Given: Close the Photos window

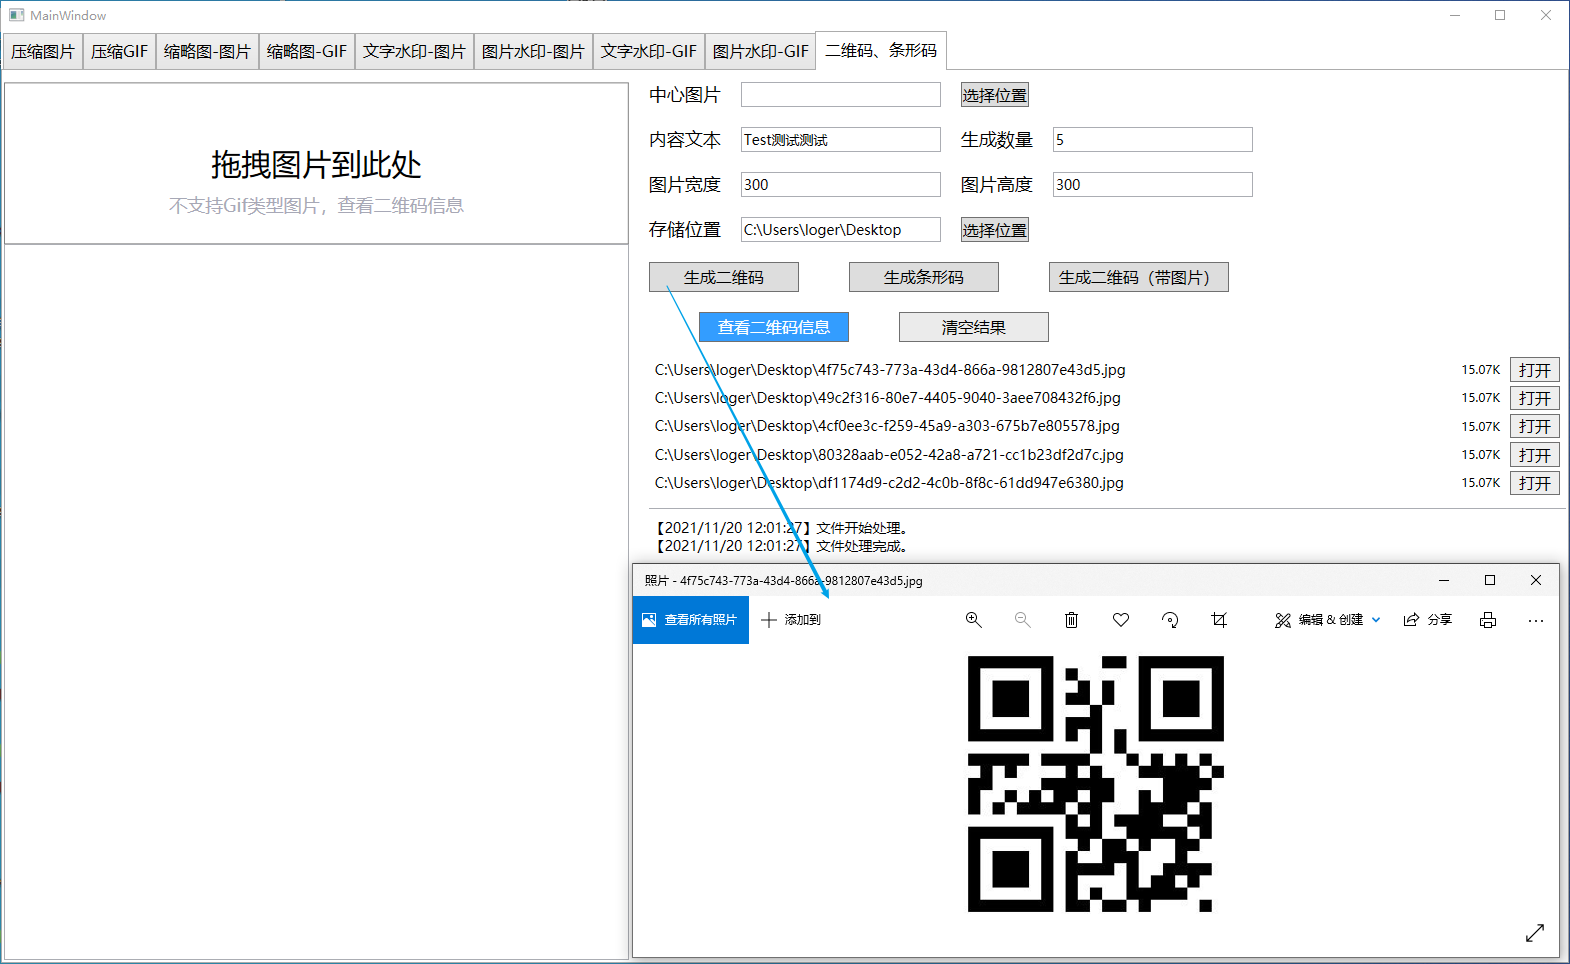Looking at the screenshot, I should pyautogui.click(x=1536, y=580).
